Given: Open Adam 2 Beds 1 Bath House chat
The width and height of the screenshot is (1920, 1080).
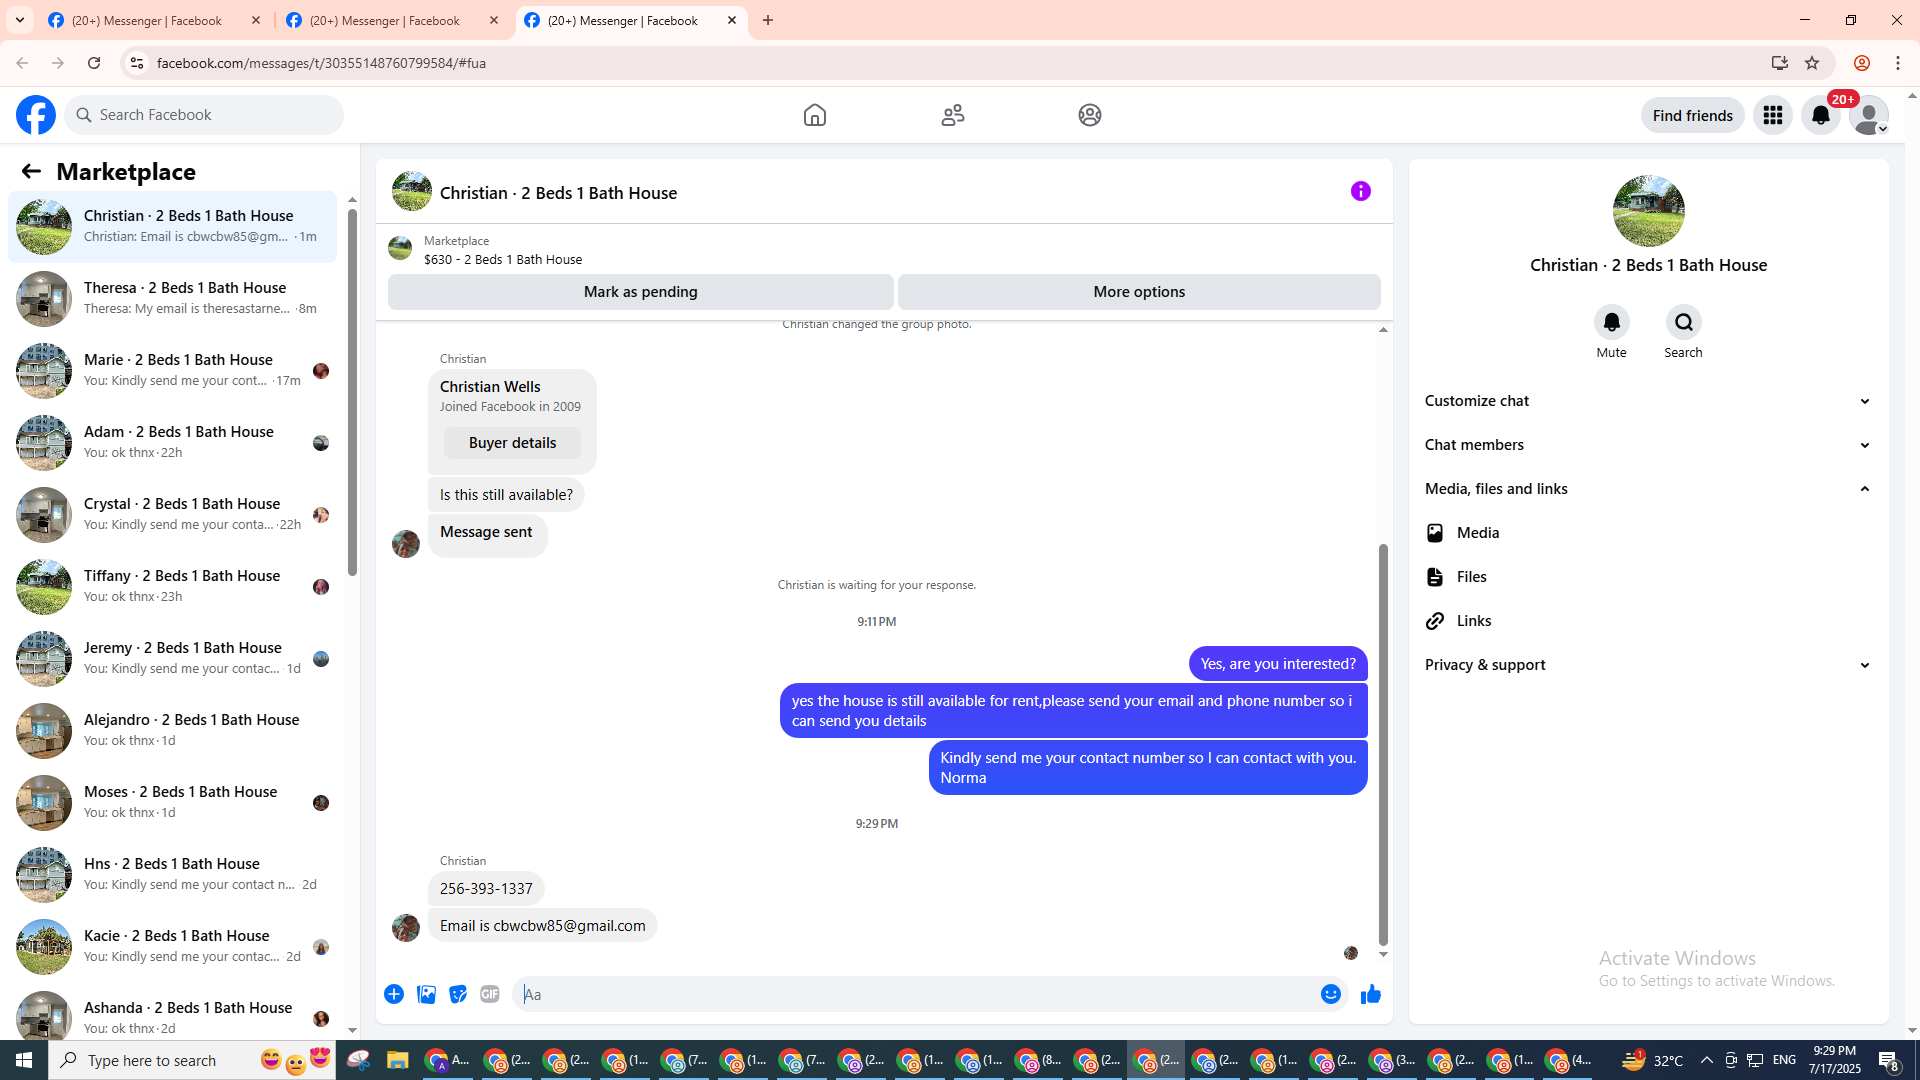Looking at the screenshot, I should (173, 443).
